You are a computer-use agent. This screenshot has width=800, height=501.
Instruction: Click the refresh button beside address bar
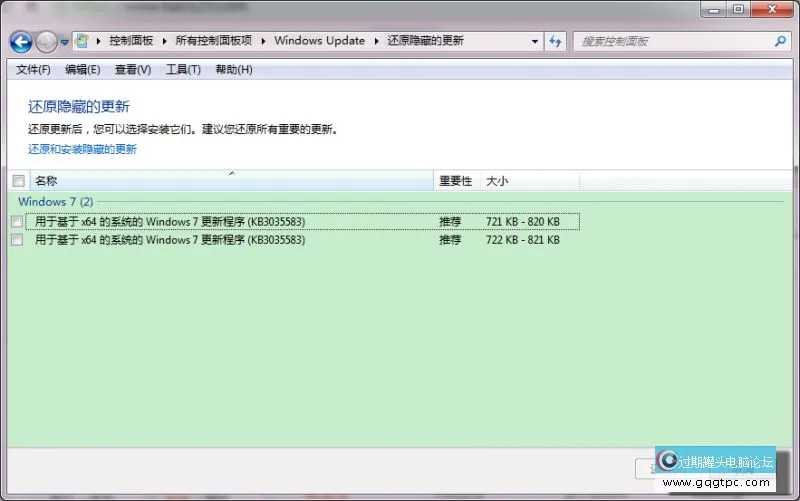pyautogui.click(x=555, y=41)
